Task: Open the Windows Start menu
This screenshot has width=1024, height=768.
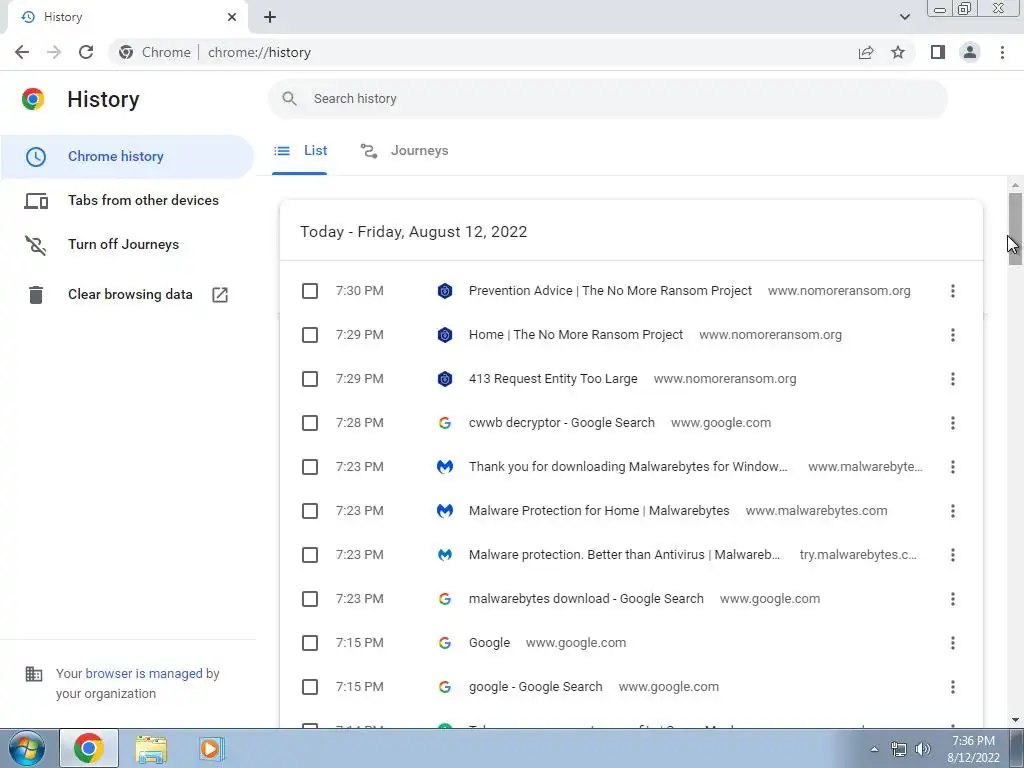Action: pyautogui.click(x=26, y=748)
